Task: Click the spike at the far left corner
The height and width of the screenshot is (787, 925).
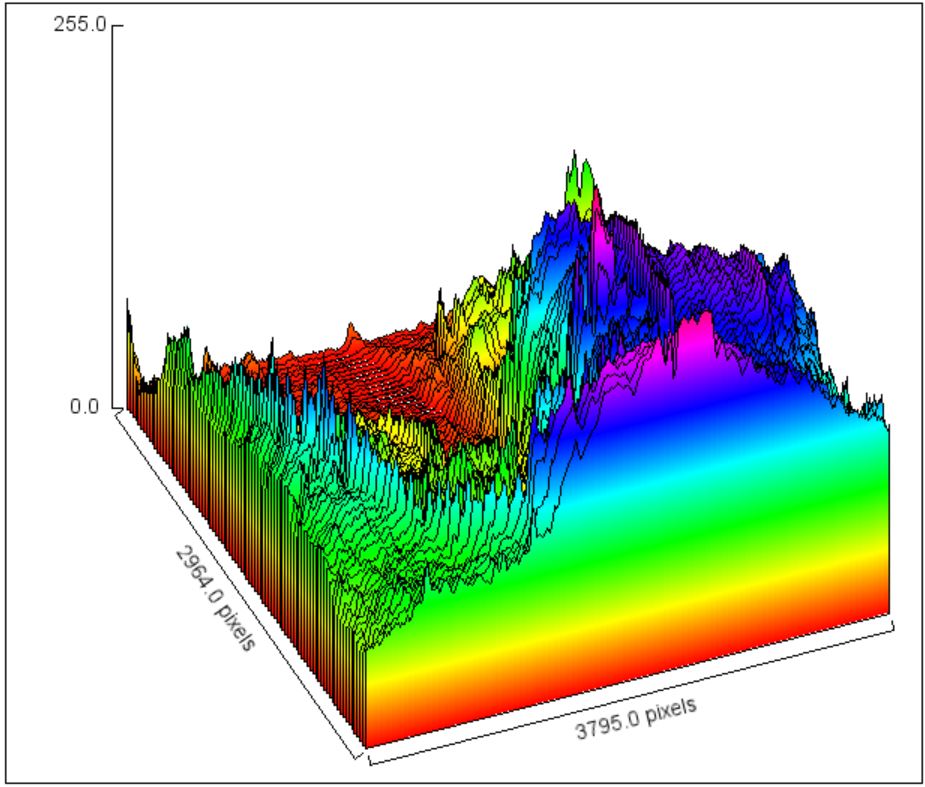Action: (x=128, y=312)
